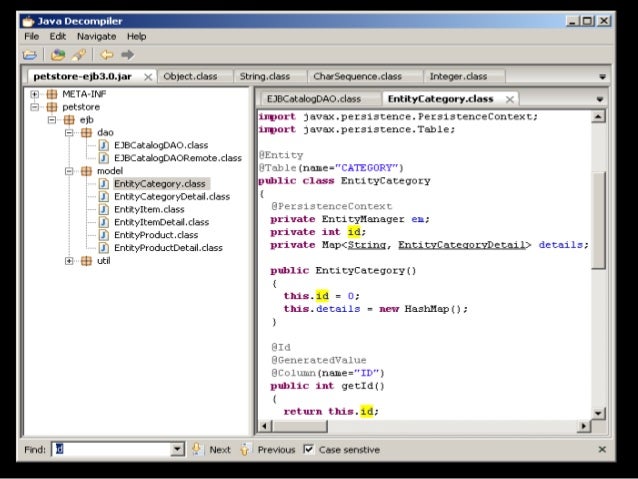Select EntityItem.class in the tree
Screen dimensions: 638x479
tap(149, 209)
